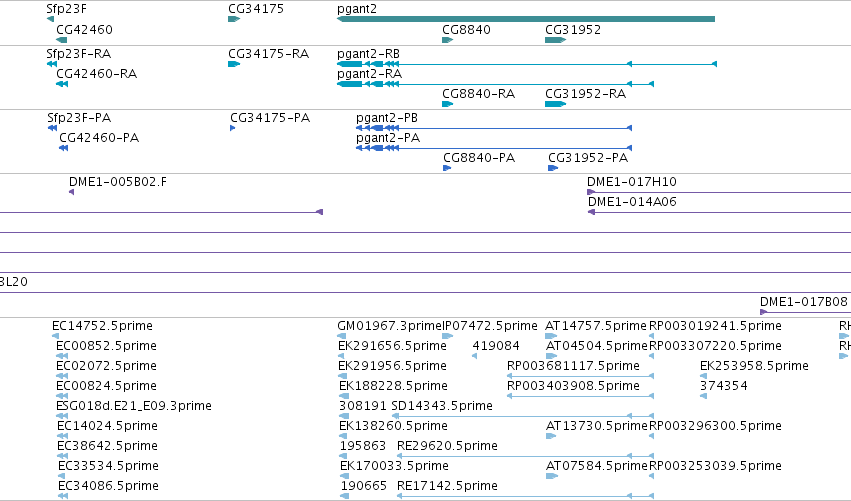Viewport: 851px width, 501px height.
Task: Click the EC38642.5prime EST label
Action: [x=107, y=446]
